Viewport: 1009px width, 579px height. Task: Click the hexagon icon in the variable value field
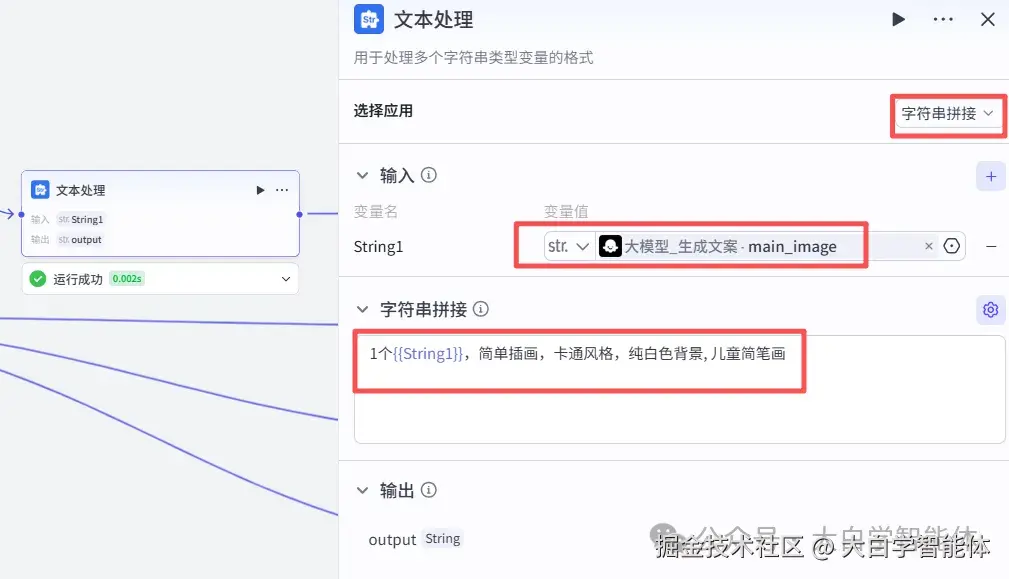(x=951, y=245)
